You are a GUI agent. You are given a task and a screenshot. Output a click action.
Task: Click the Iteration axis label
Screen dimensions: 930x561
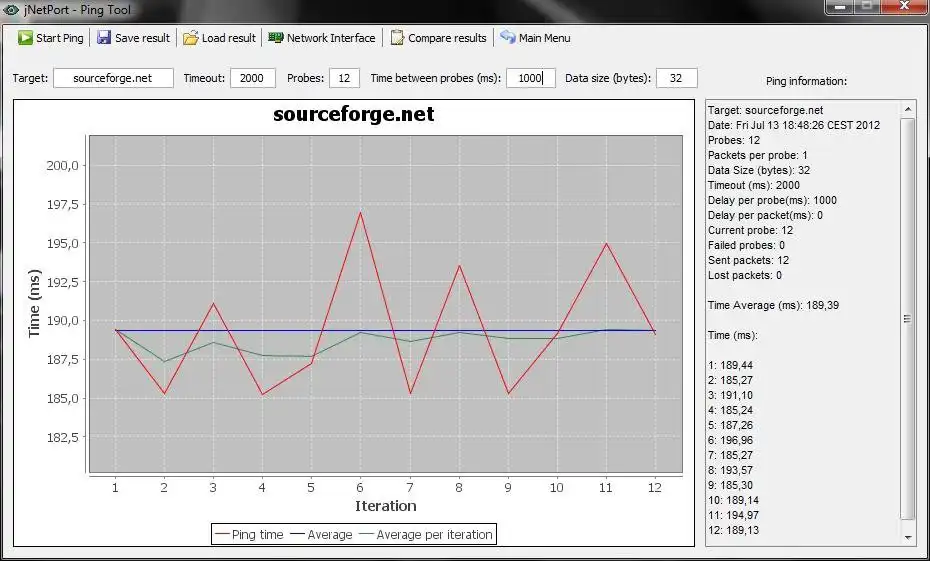[386, 506]
